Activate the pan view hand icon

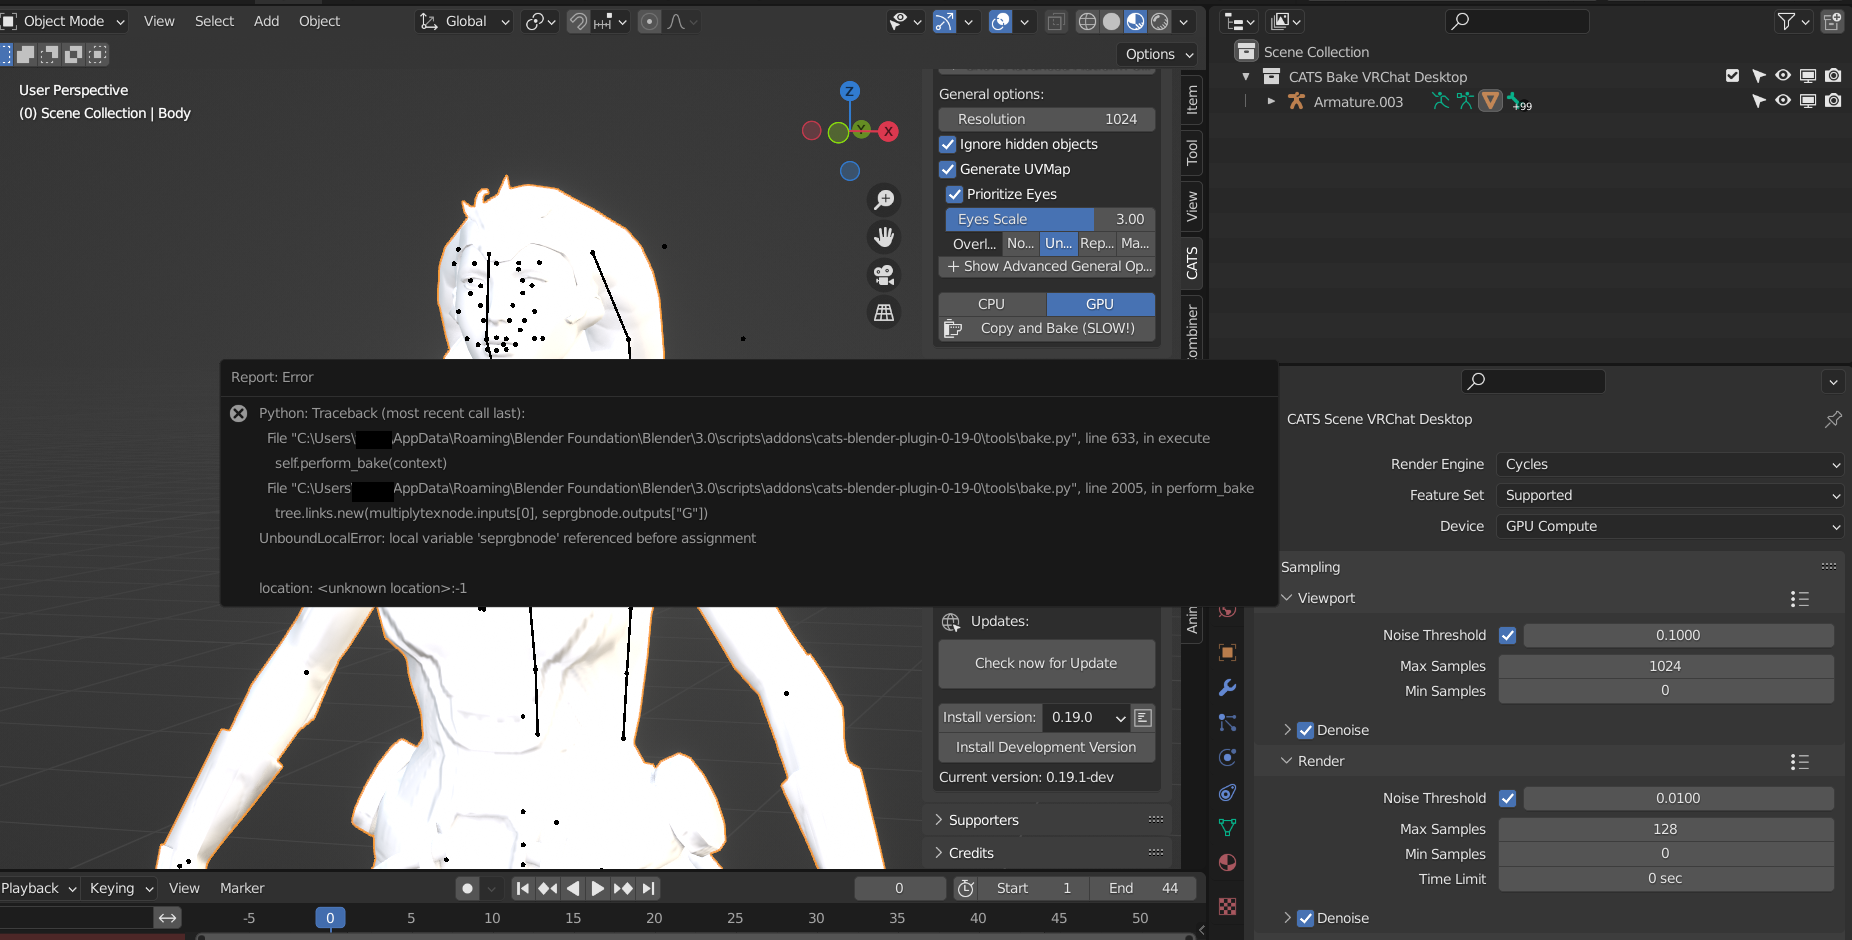tap(884, 237)
